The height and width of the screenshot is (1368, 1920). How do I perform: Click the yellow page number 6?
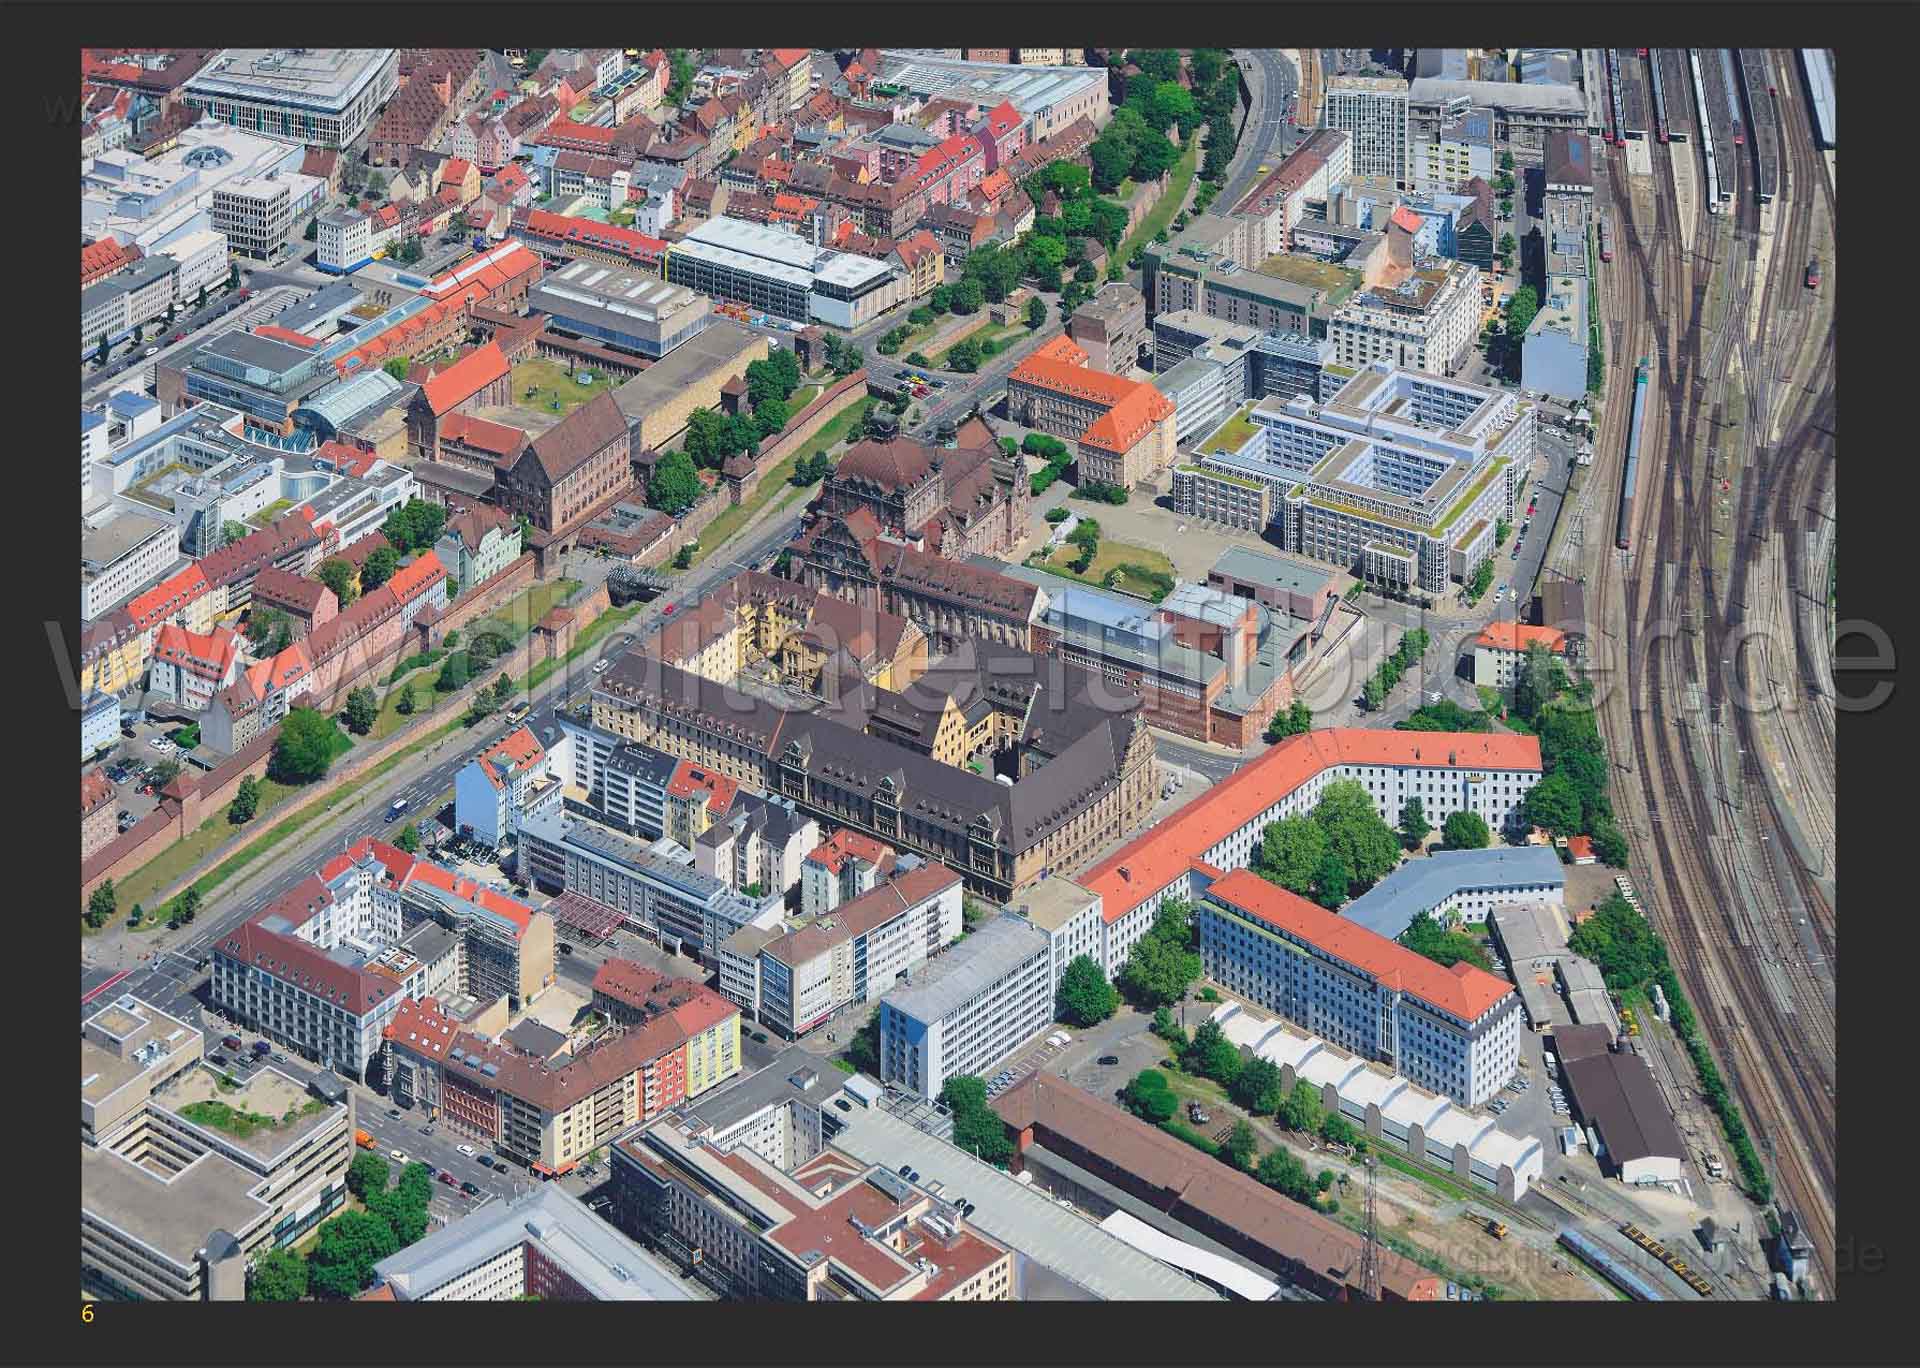pyautogui.click(x=88, y=1315)
